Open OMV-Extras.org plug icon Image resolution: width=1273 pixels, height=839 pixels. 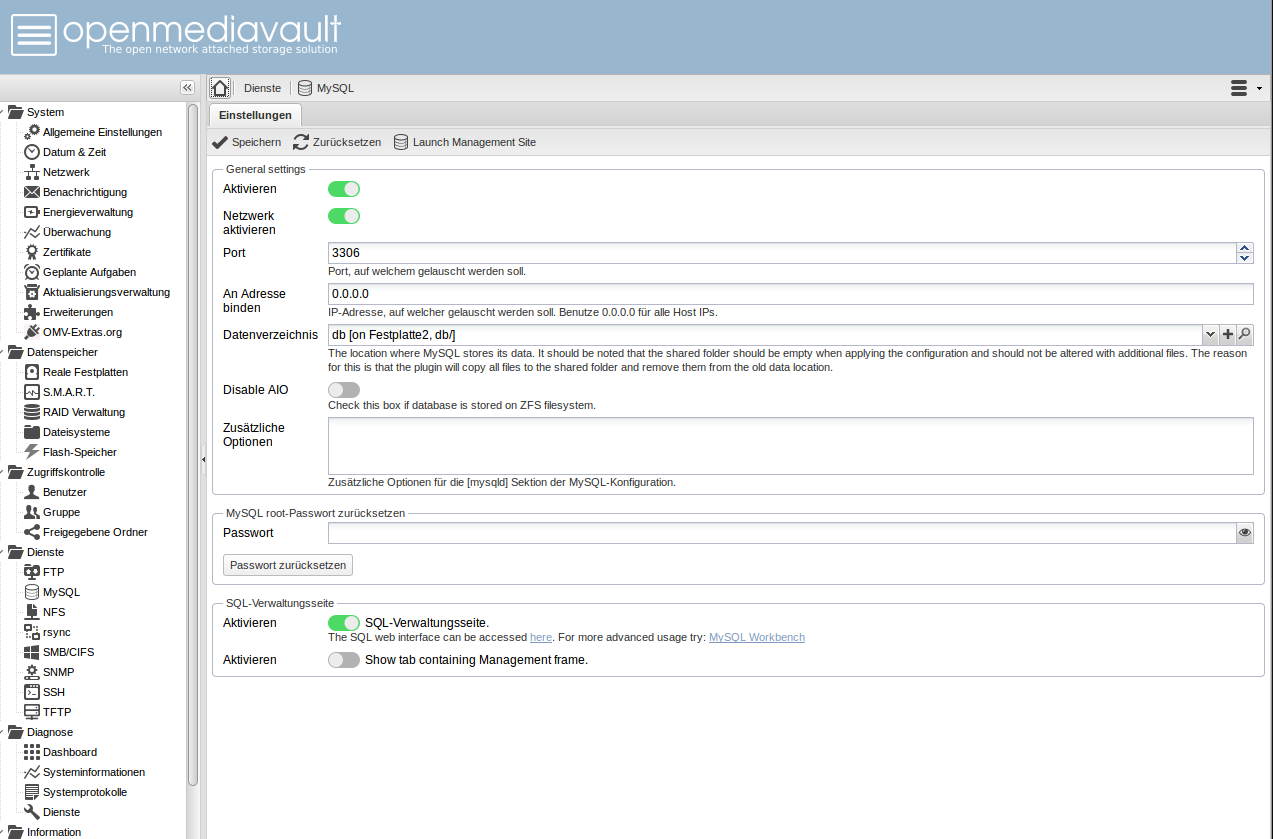coord(32,332)
